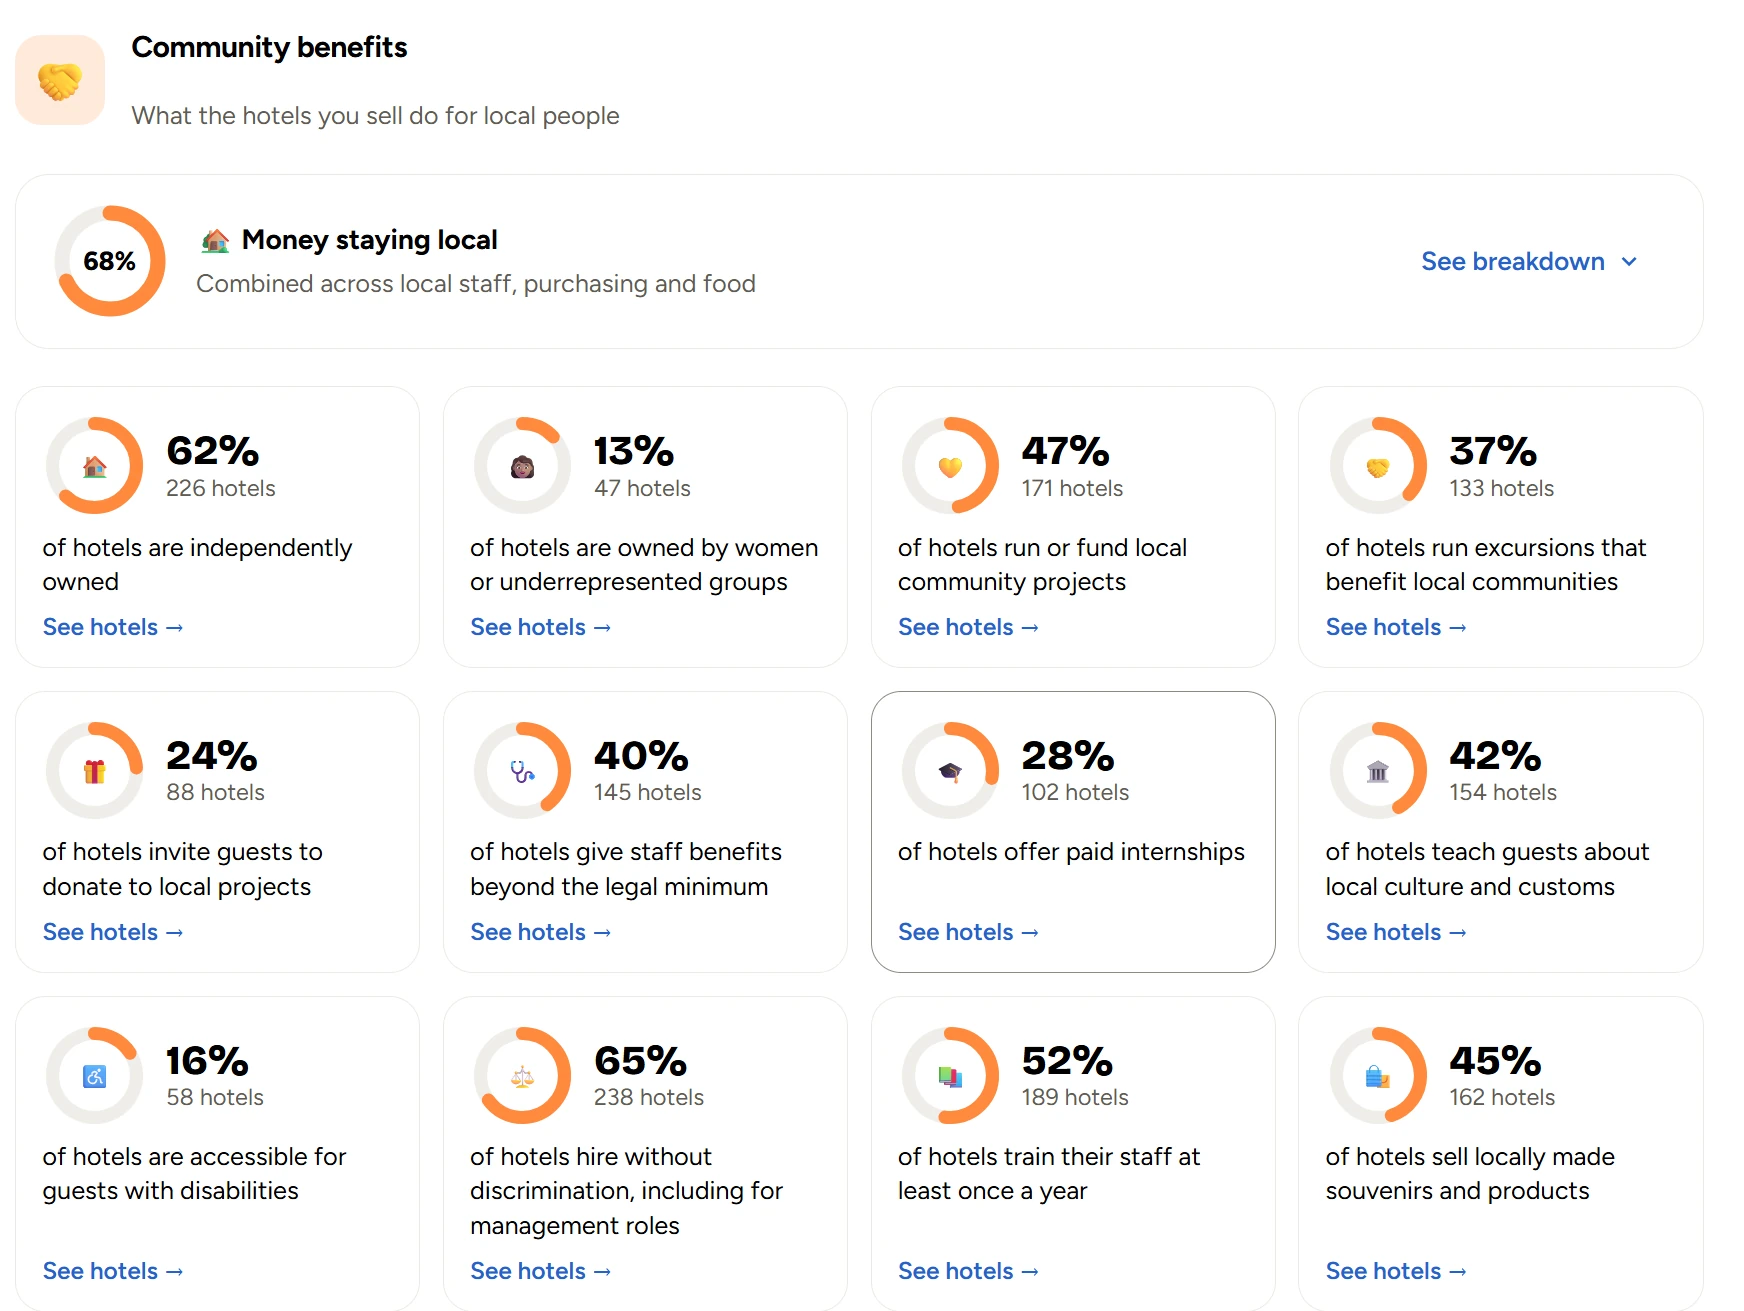This screenshot has height=1311, width=1744.
Task: Open See hotels for accessible hotels
Action: point(113,1271)
